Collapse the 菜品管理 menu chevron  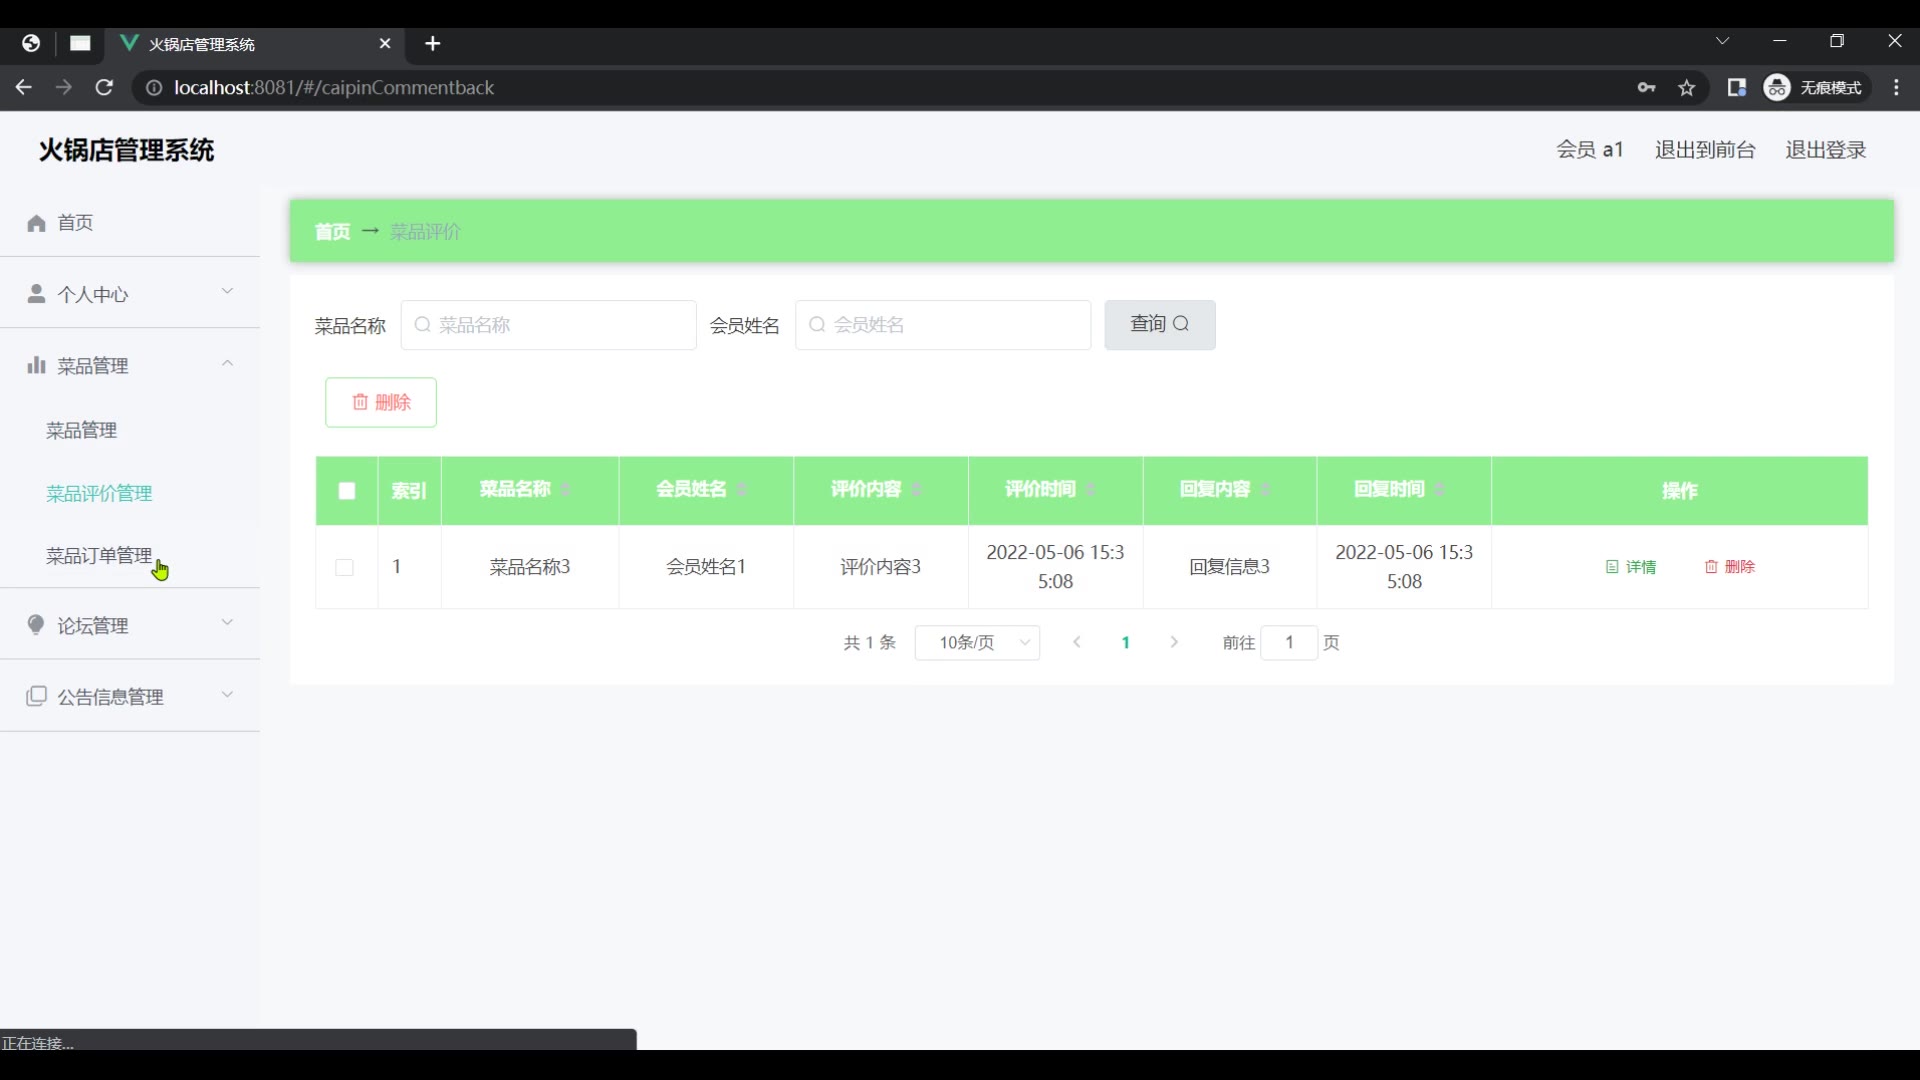[x=227, y=364]
